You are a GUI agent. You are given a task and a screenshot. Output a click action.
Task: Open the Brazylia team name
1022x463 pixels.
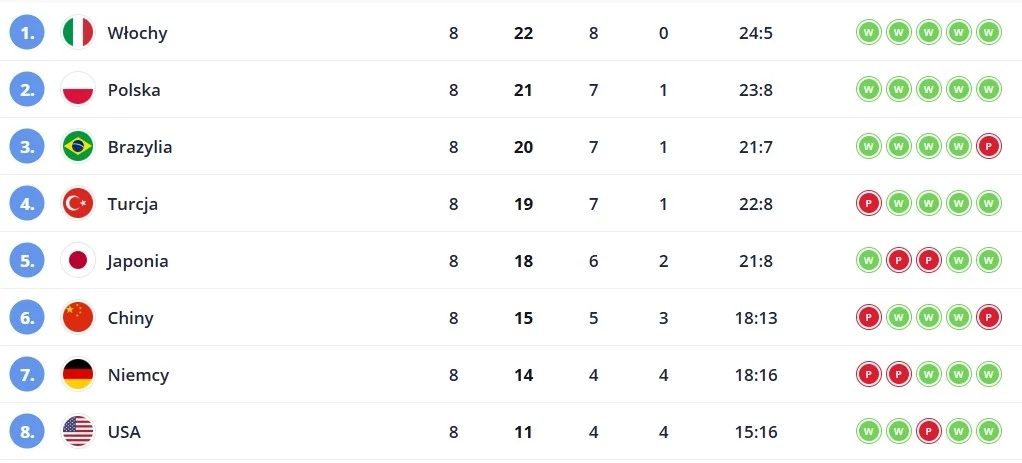[x=140, y=147]
